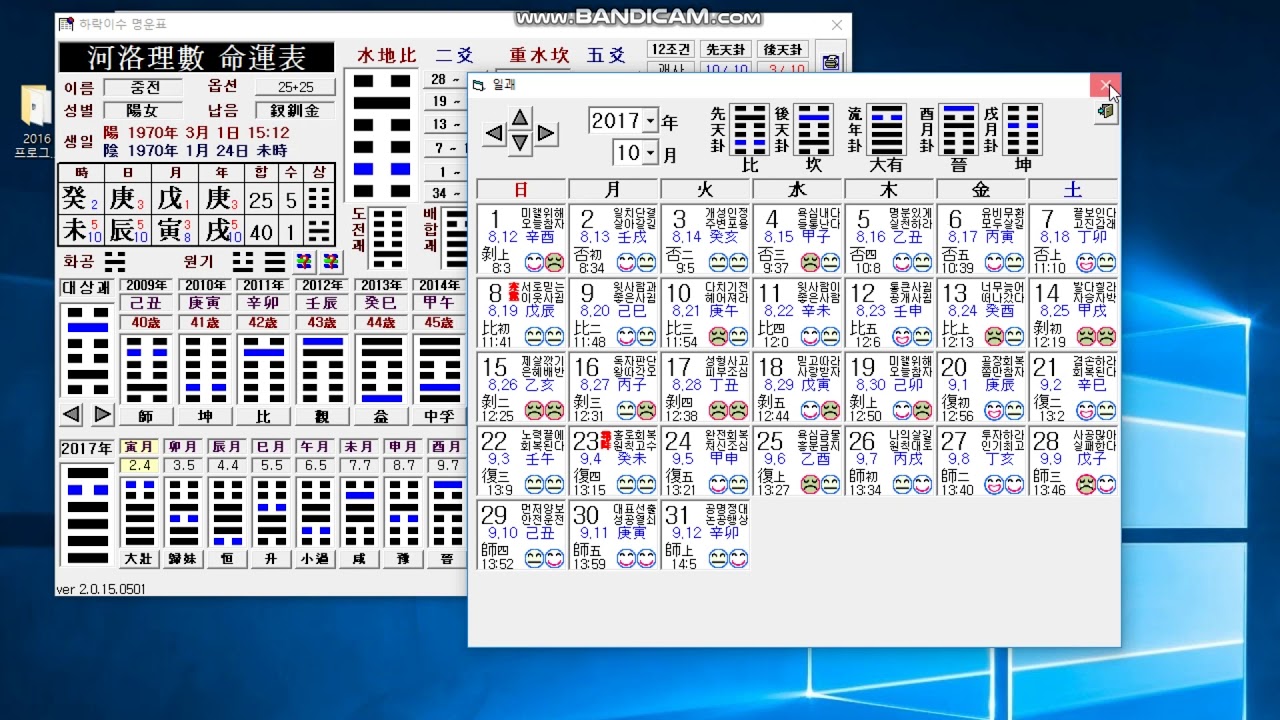
Task: Click the 先天卦 button in 명운표 window
Action: [726, 49]
